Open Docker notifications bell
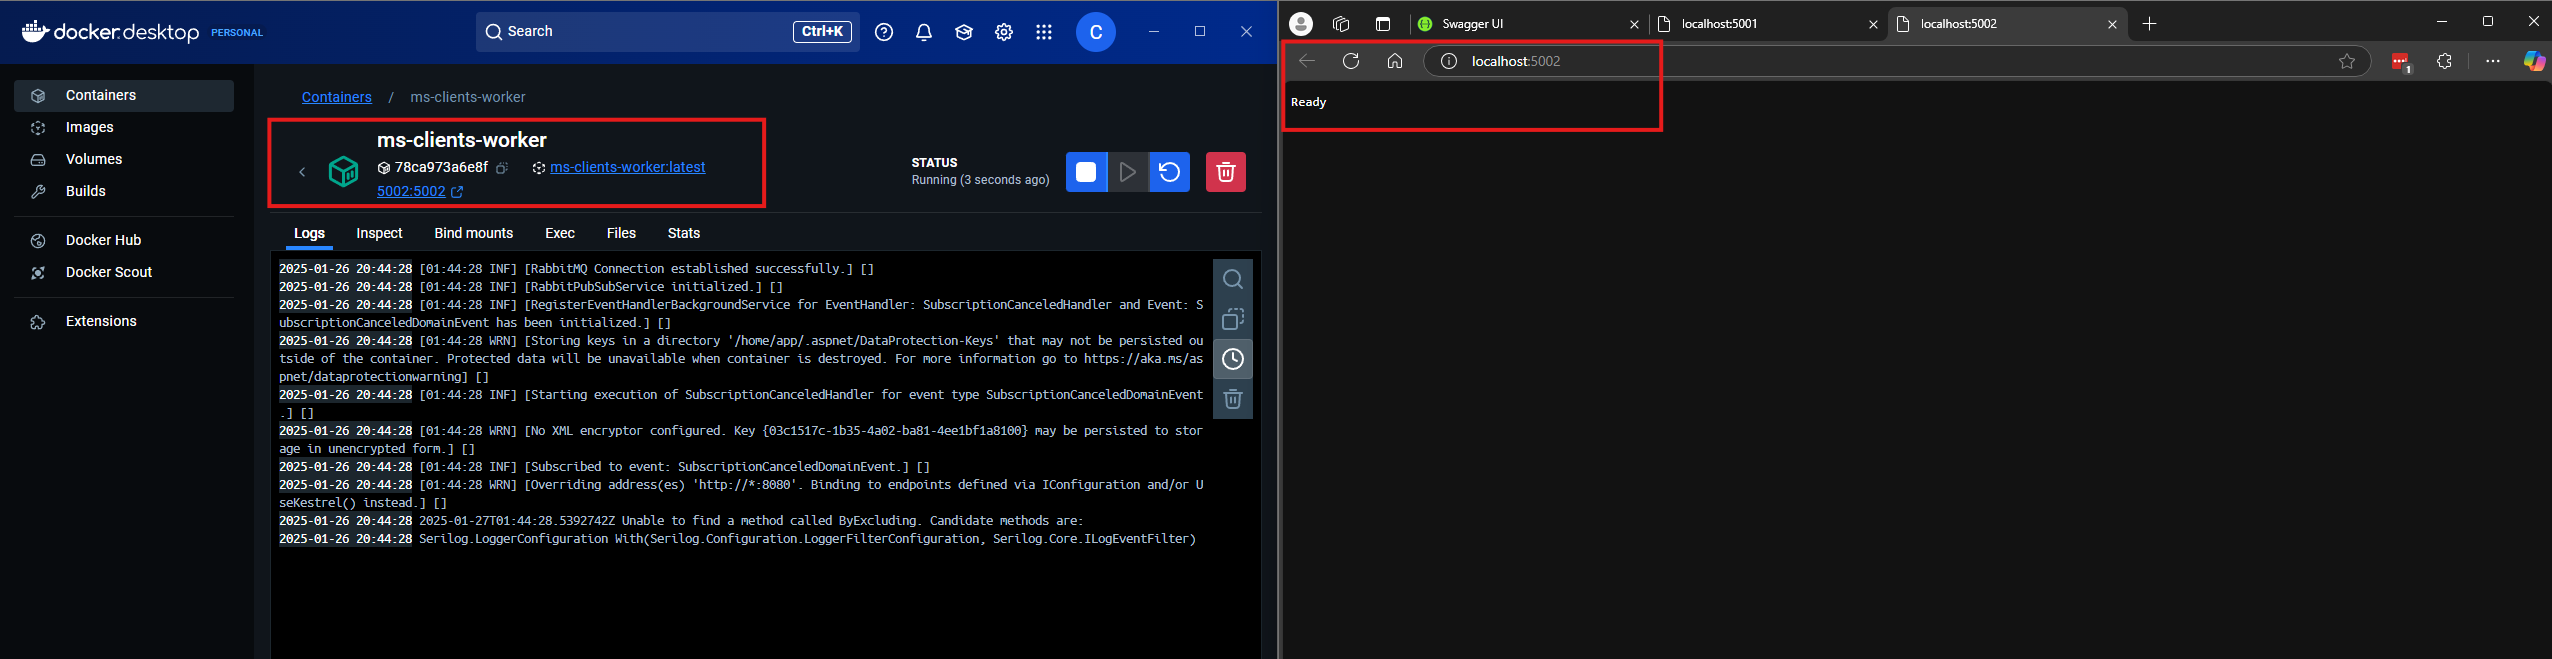The width and height of the screenshot is (2552, 659). click(x=924, y=32)
